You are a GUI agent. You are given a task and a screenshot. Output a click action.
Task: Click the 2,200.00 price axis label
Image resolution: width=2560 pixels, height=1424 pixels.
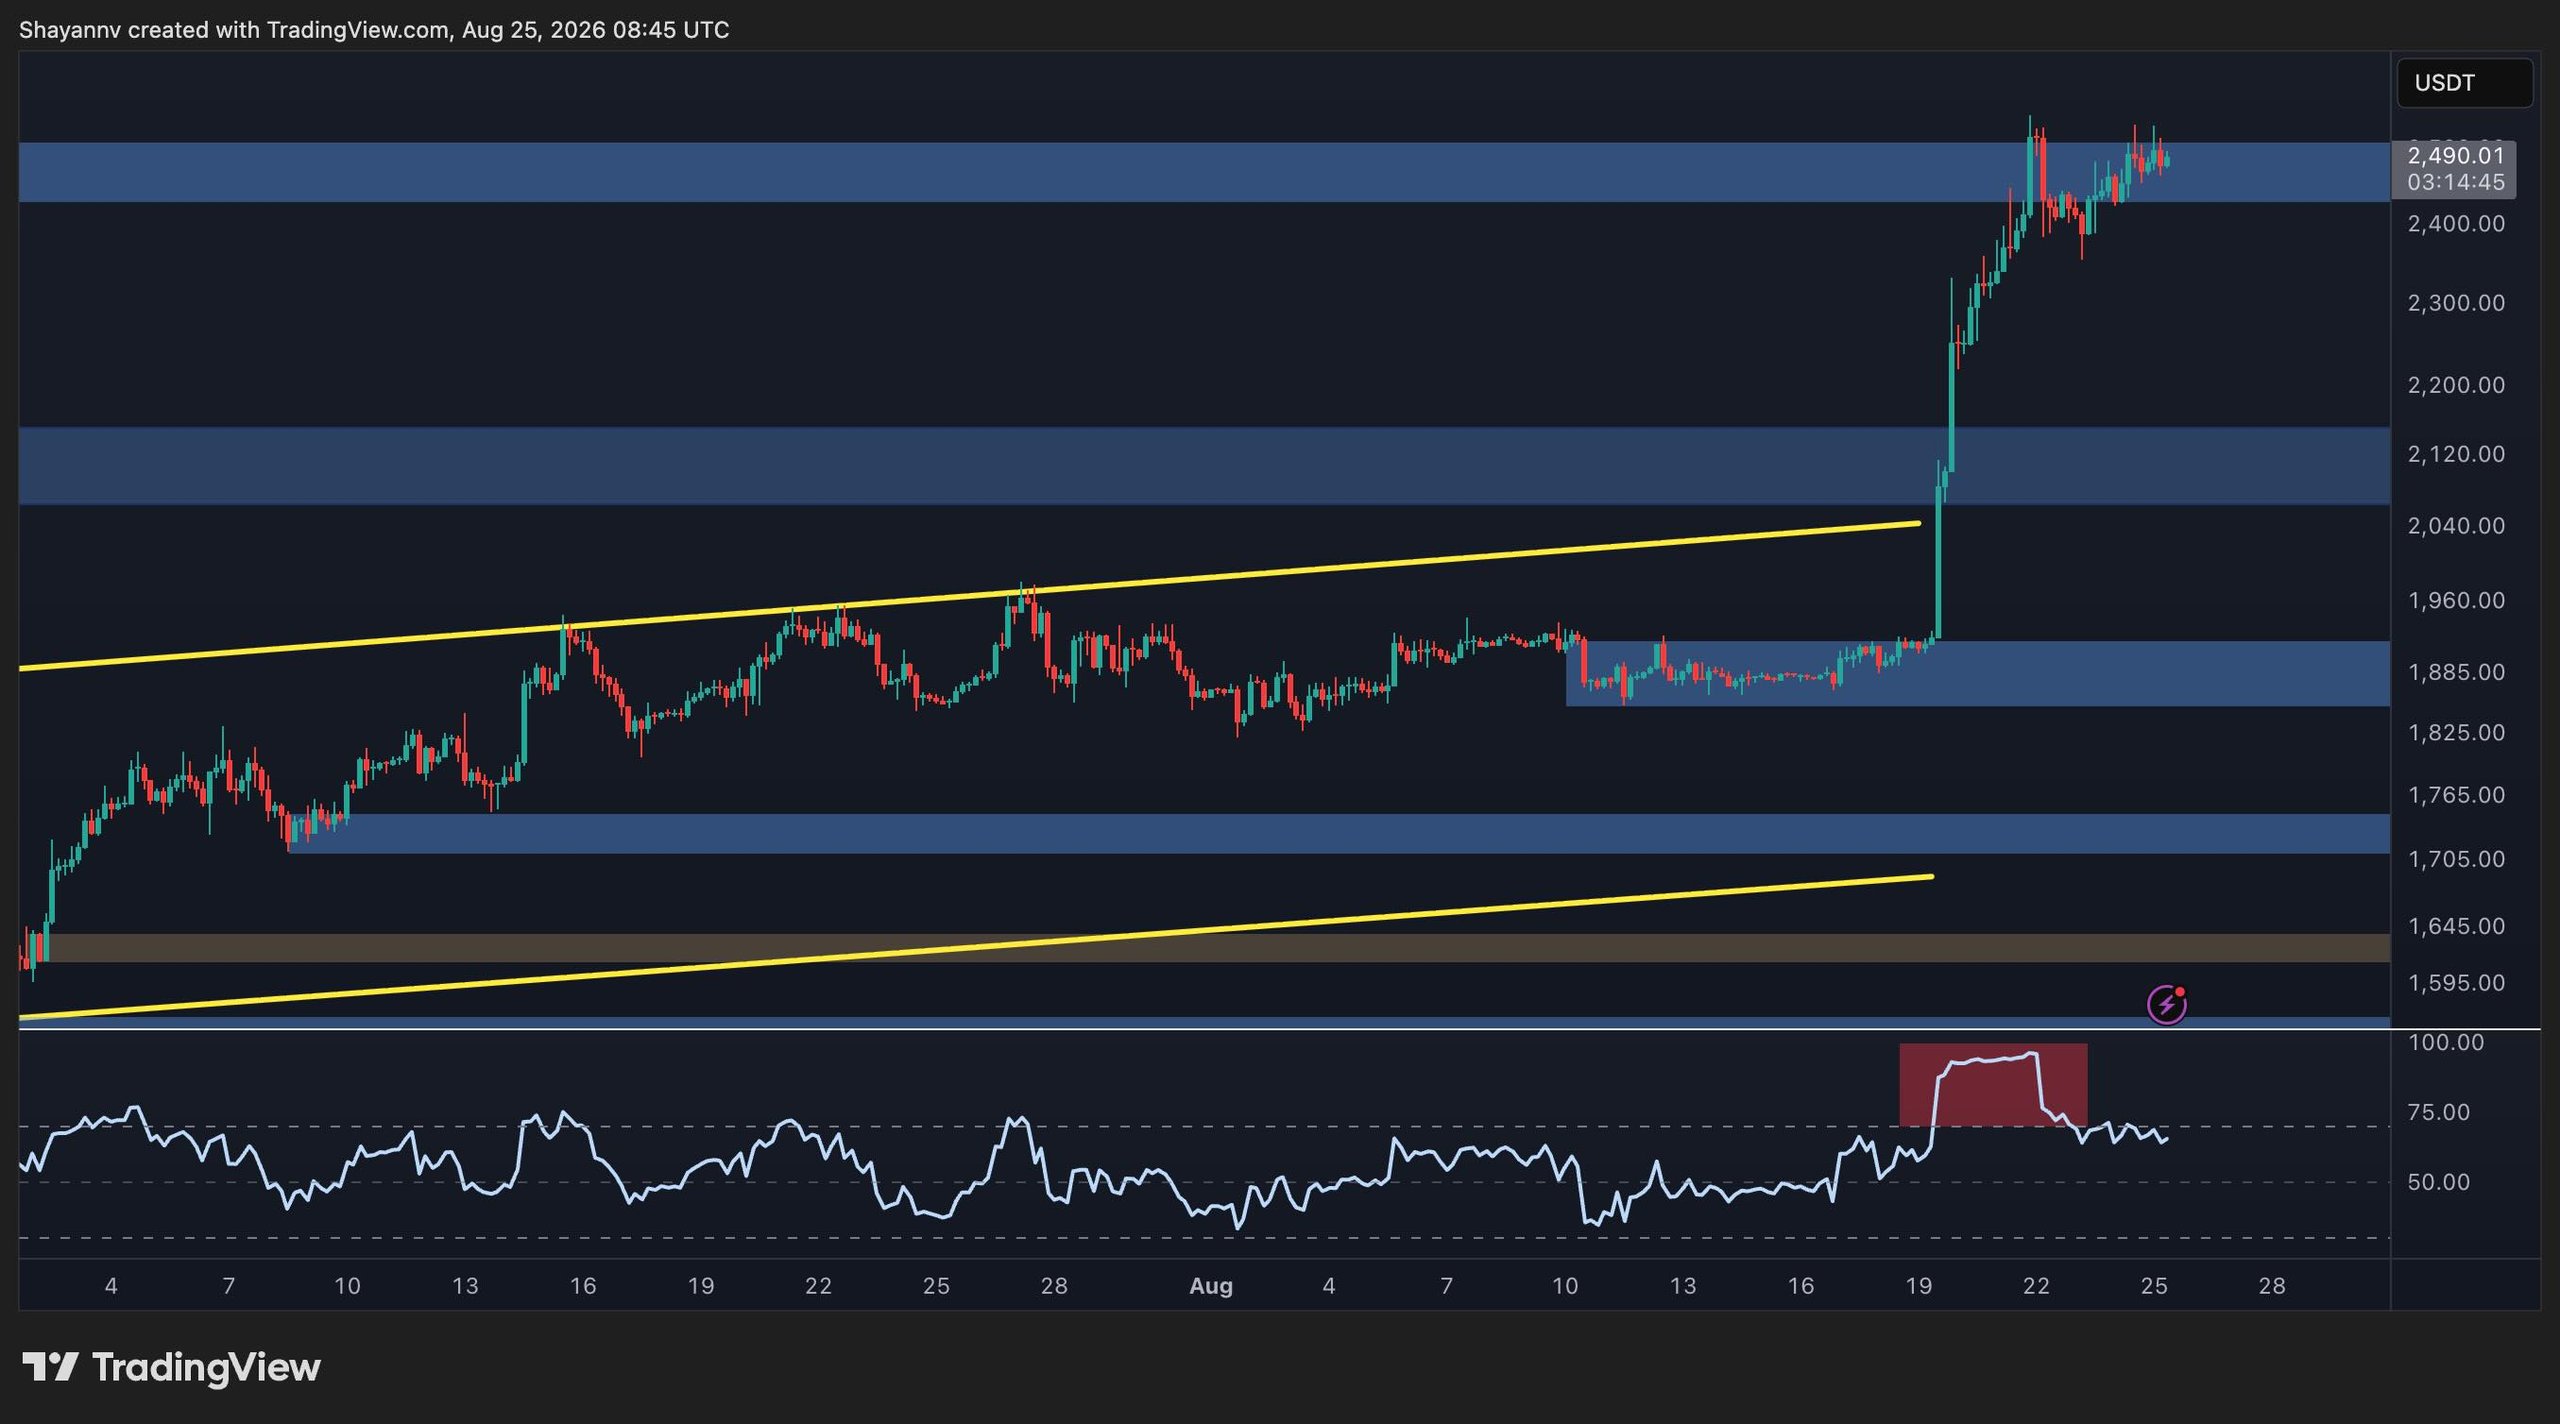[2456, 385]
